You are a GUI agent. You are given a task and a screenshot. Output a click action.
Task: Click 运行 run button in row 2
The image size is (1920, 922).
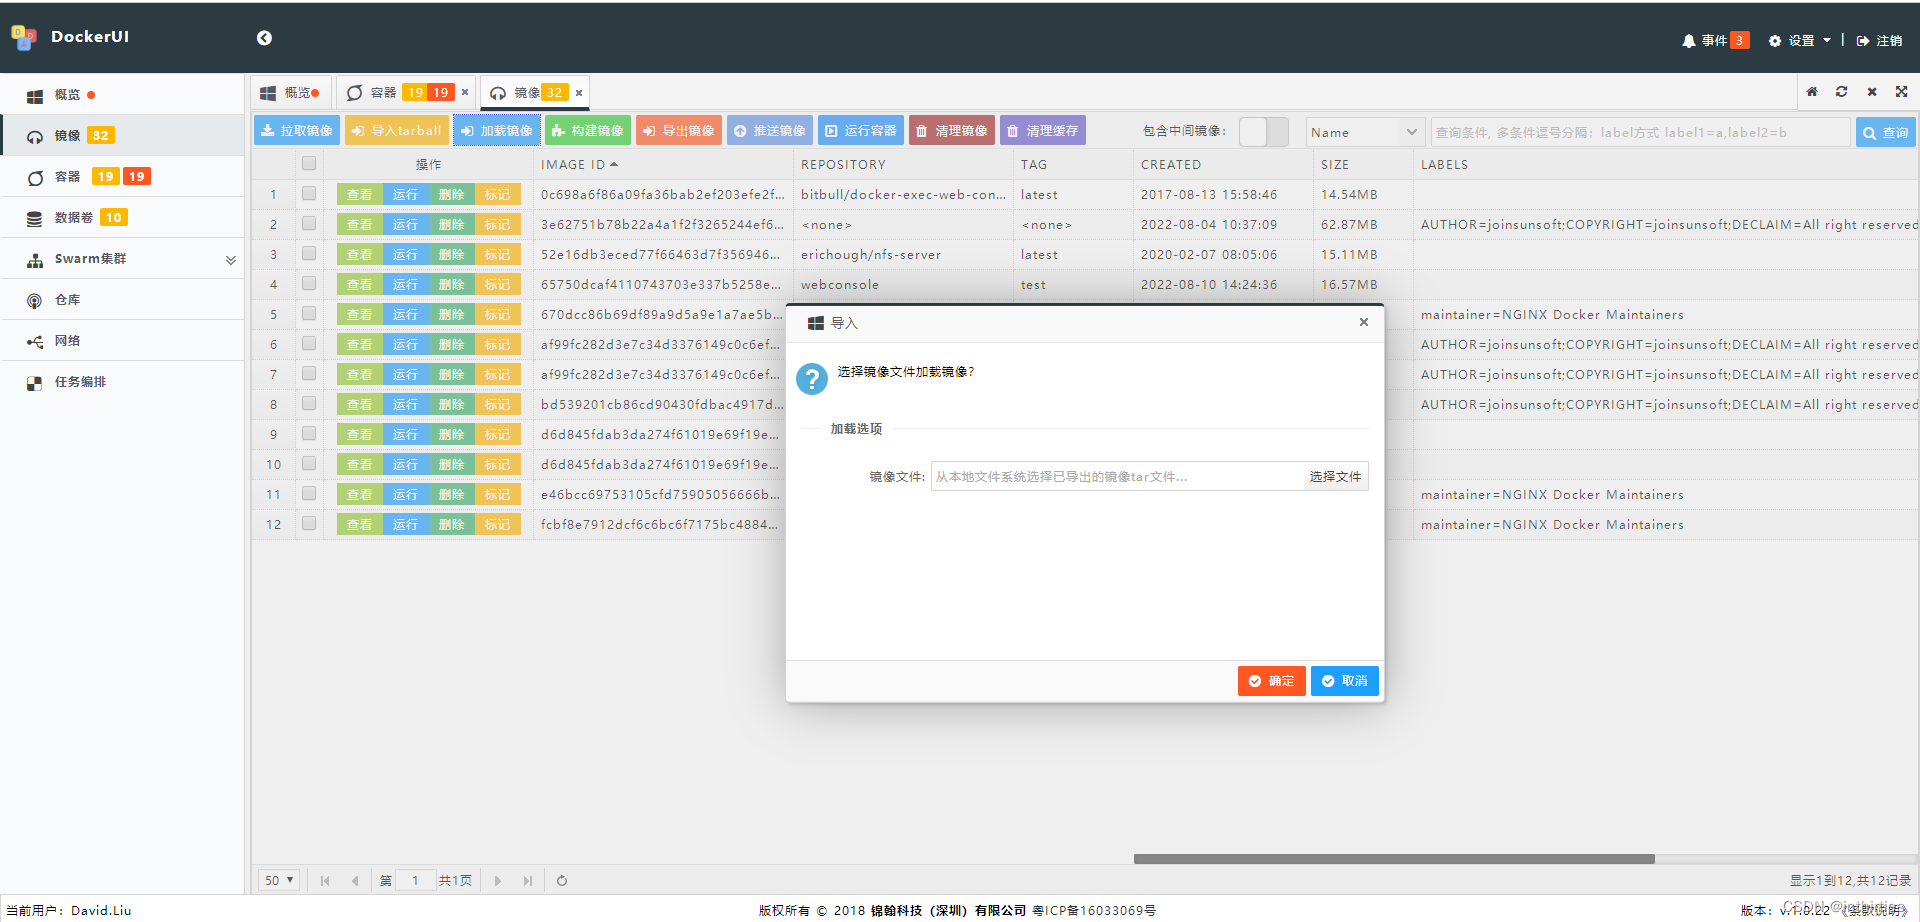[x=406, y=225]
